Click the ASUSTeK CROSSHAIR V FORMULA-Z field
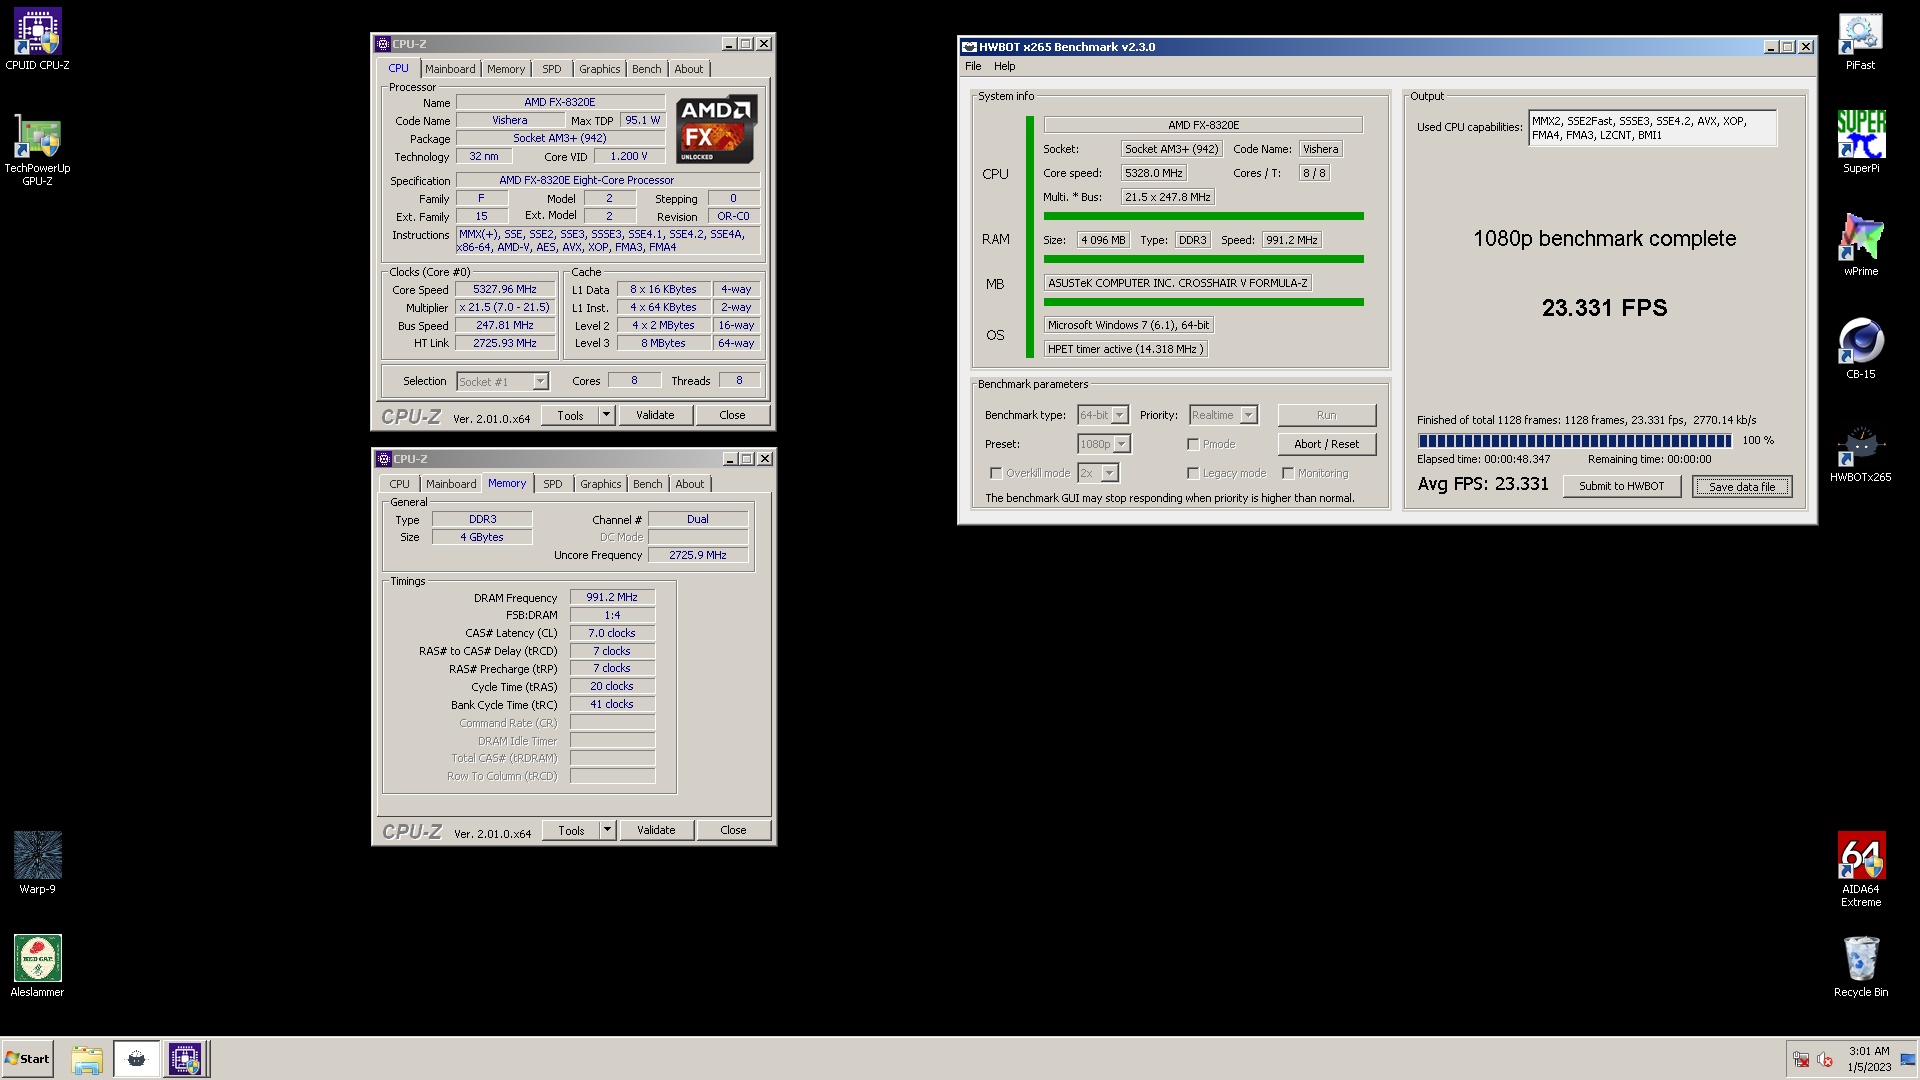 point(1177,283)
